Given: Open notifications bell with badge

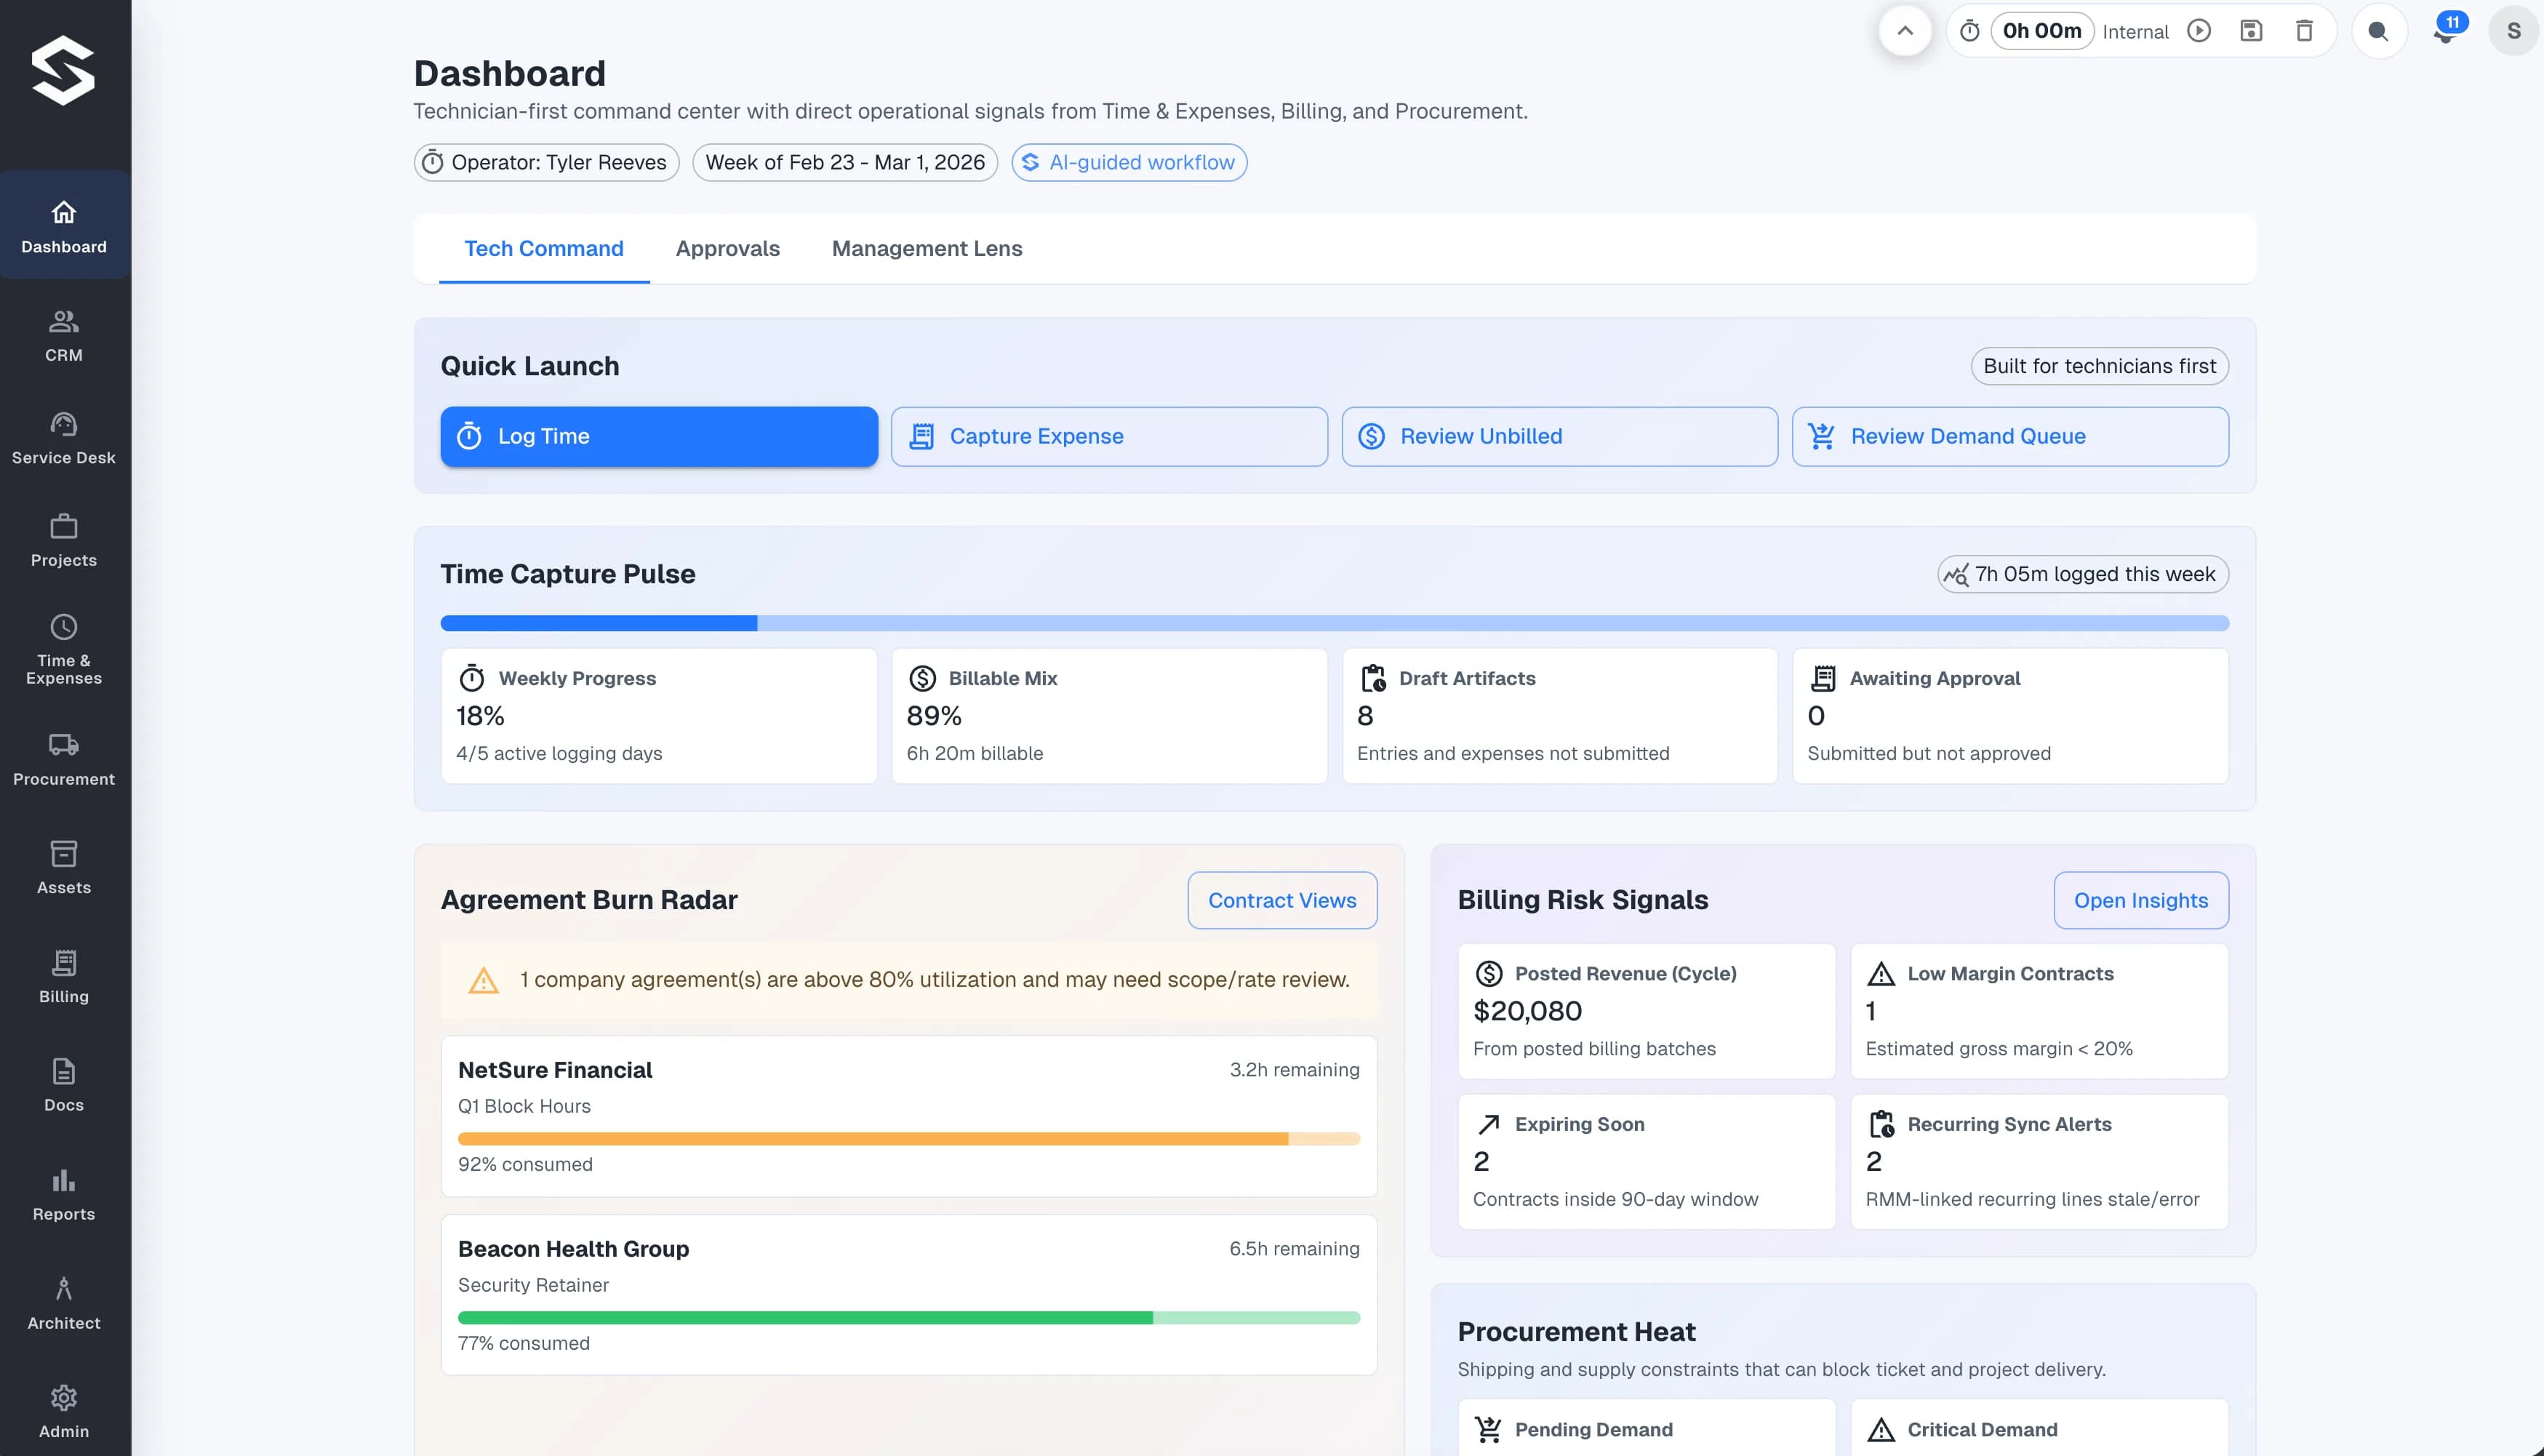Looking at the screenshot, I should [2445, 31].
